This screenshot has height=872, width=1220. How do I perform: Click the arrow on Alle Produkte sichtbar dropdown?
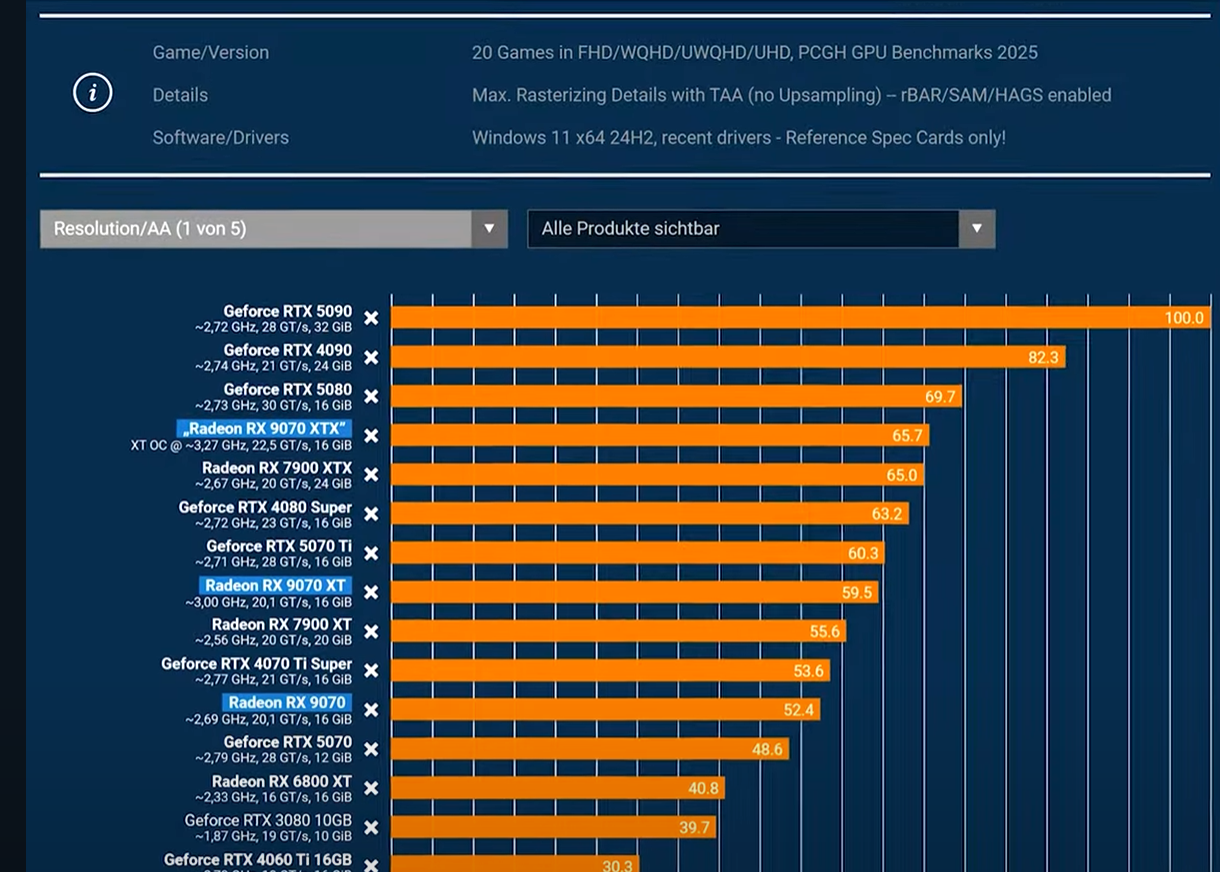pos(977,228)
